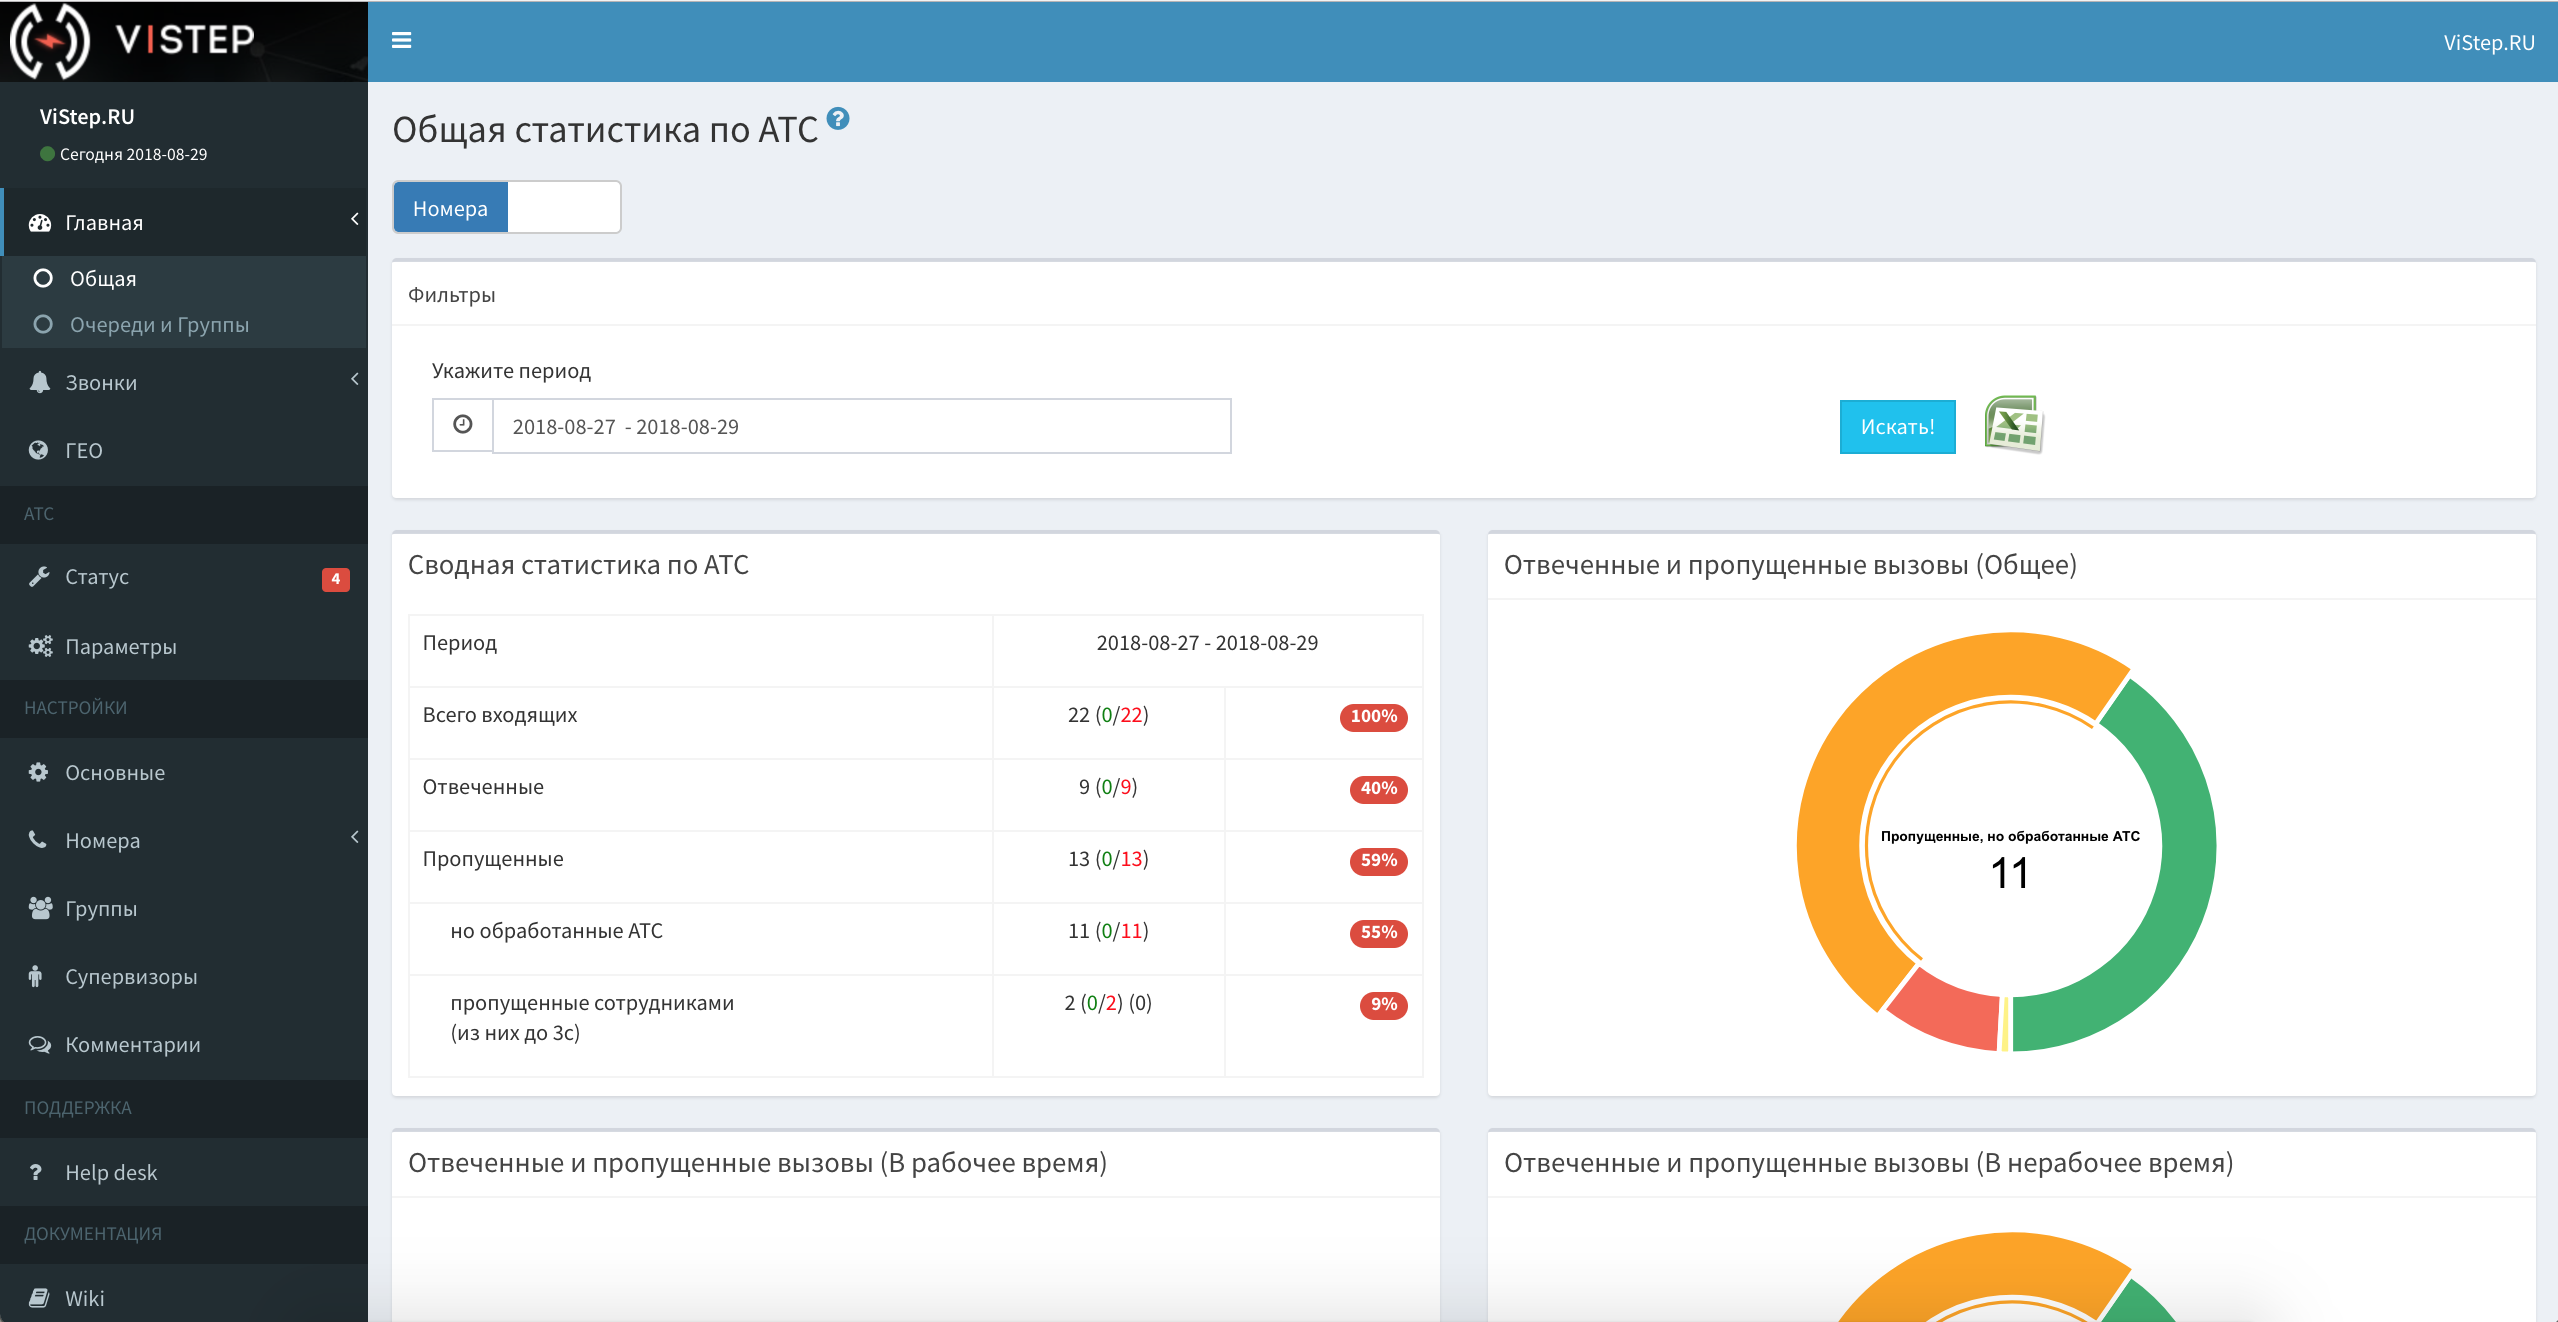The width and height of the screenshot is (2558, 1322).
Task: Open the Звонки menu item
Action: click(184, 382)
